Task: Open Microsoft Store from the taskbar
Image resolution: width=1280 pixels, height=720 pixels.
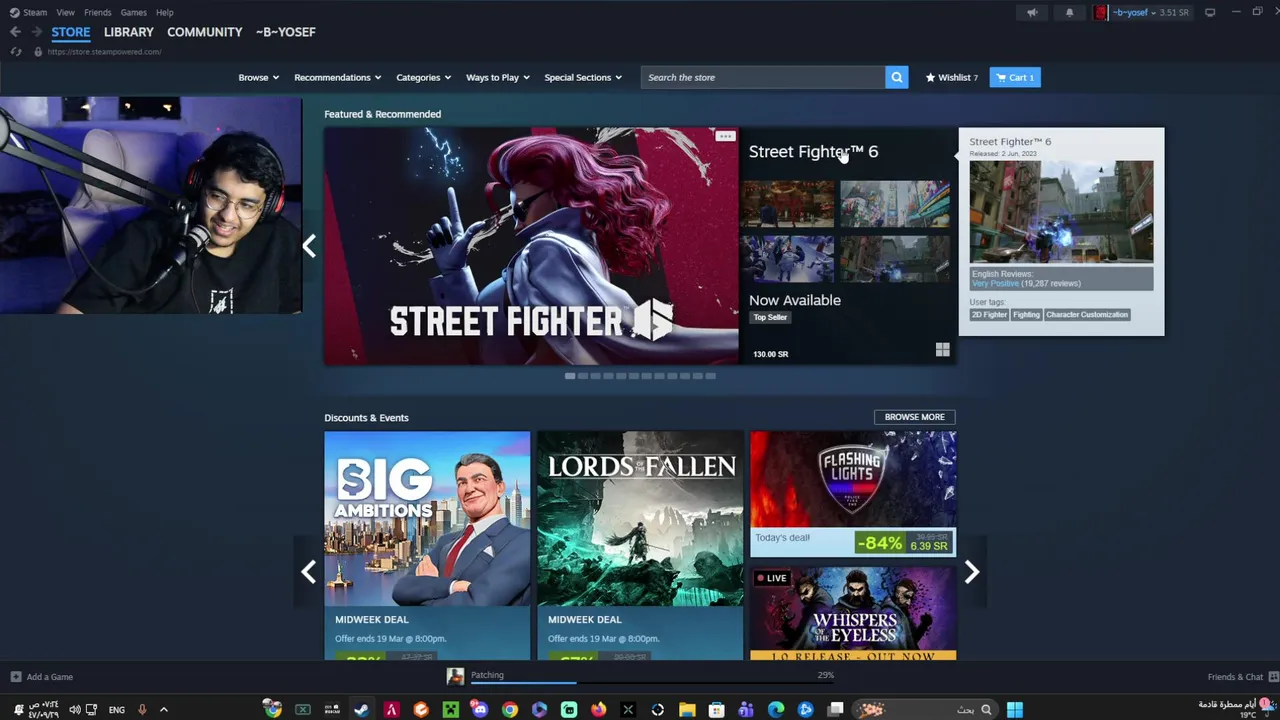Action: tap(717, 710)
